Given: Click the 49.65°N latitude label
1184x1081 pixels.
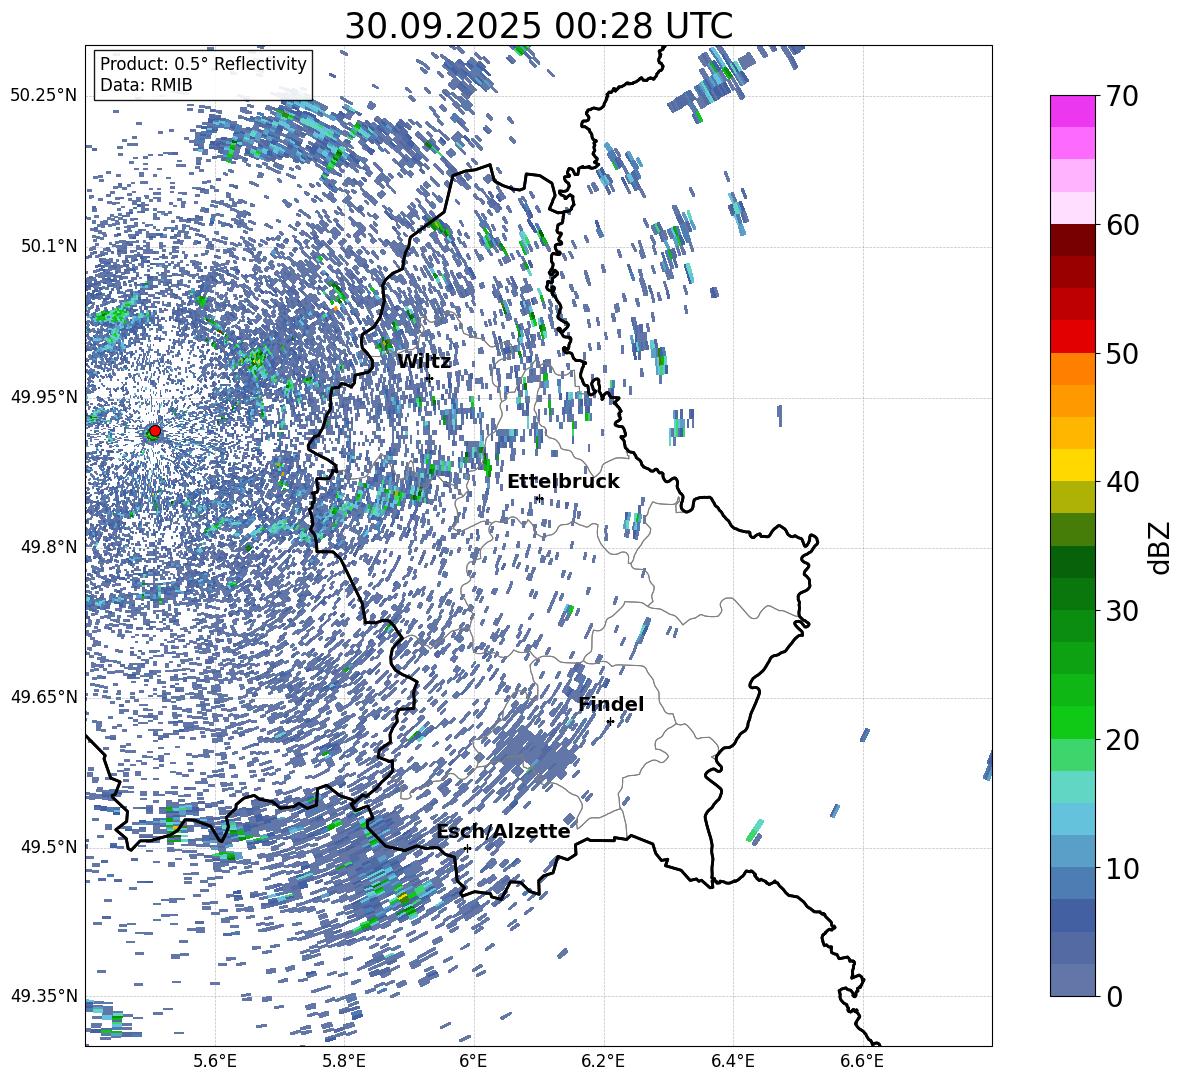Looking at the screenshot, I should (x=44, y=696).
